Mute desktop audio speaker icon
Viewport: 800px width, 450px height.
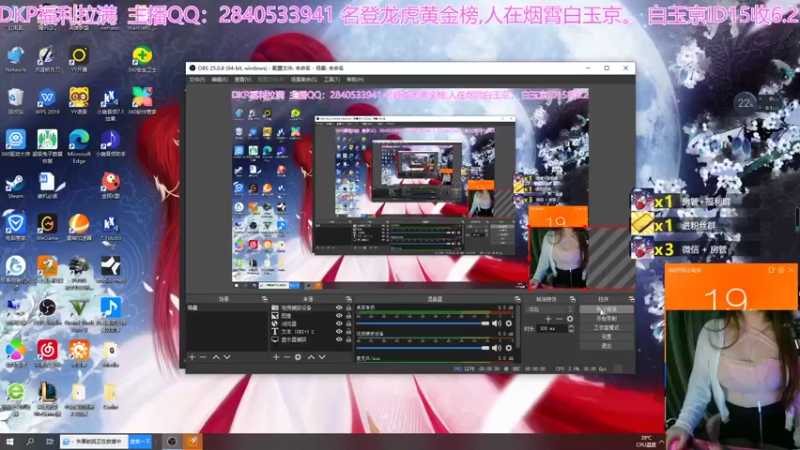pos(496,323)
